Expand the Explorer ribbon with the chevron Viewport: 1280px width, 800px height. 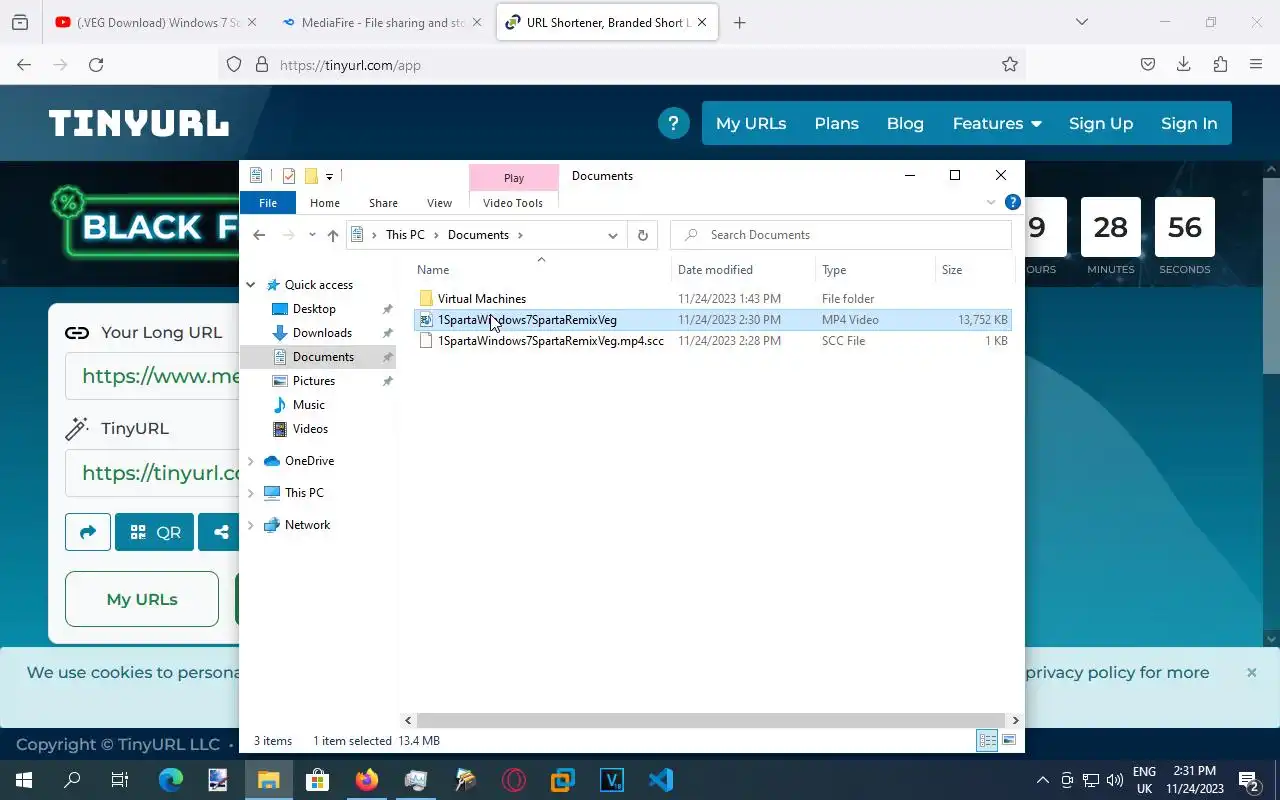tap(991, 202)
